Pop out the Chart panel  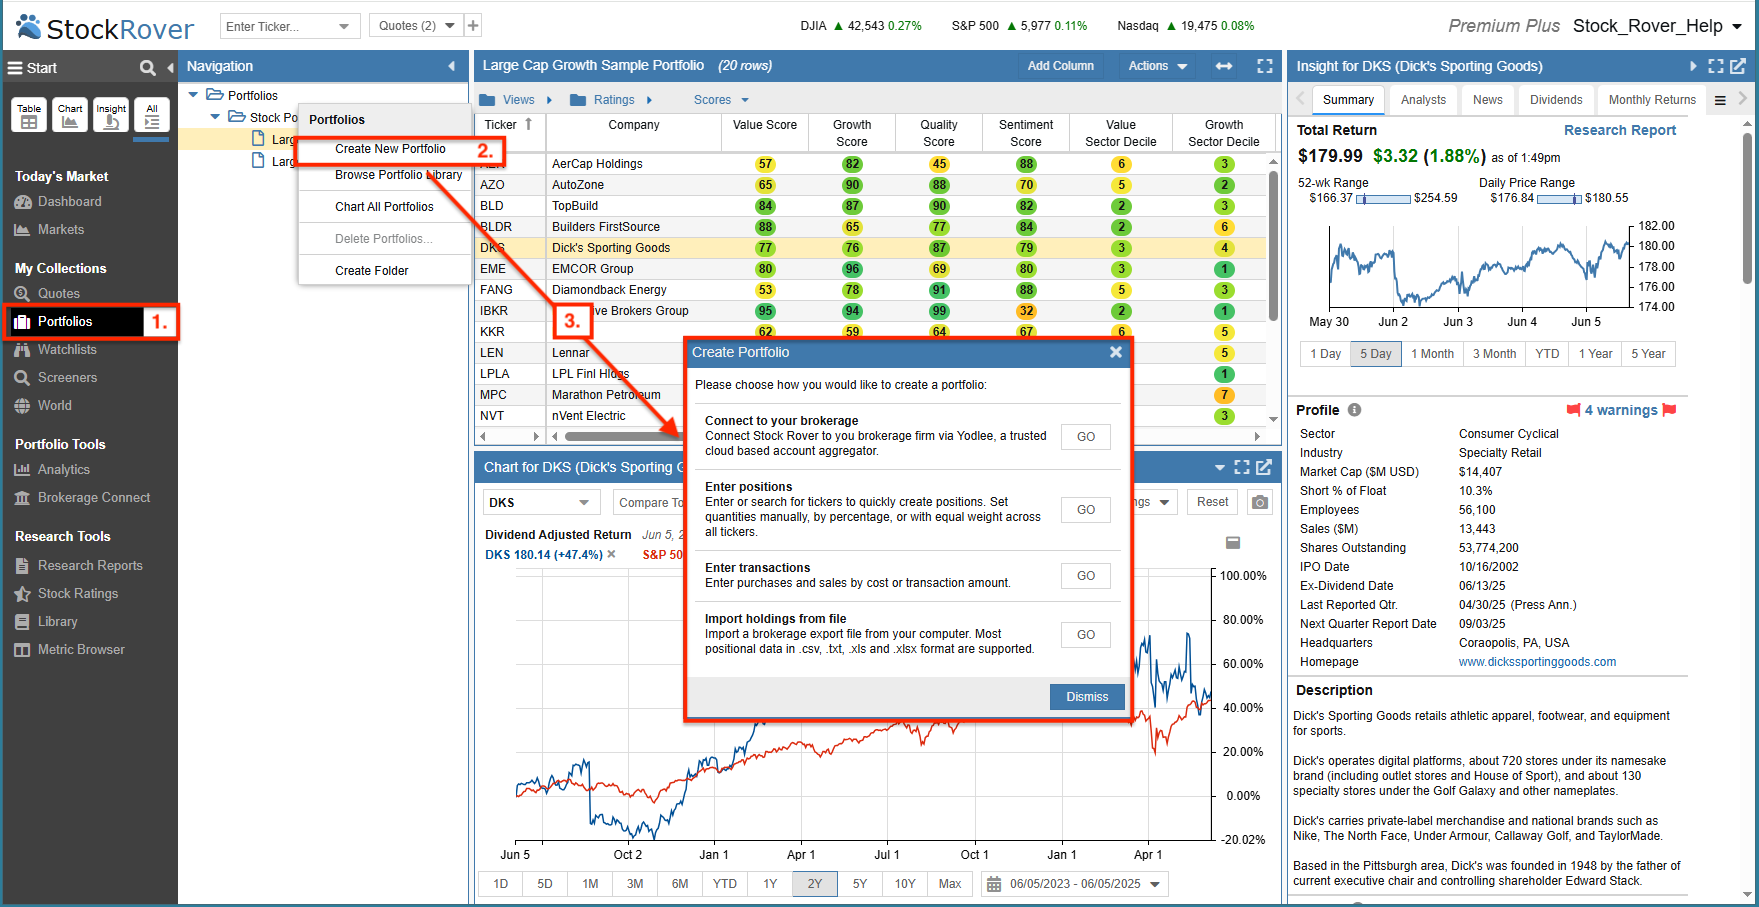point(1264,467)
